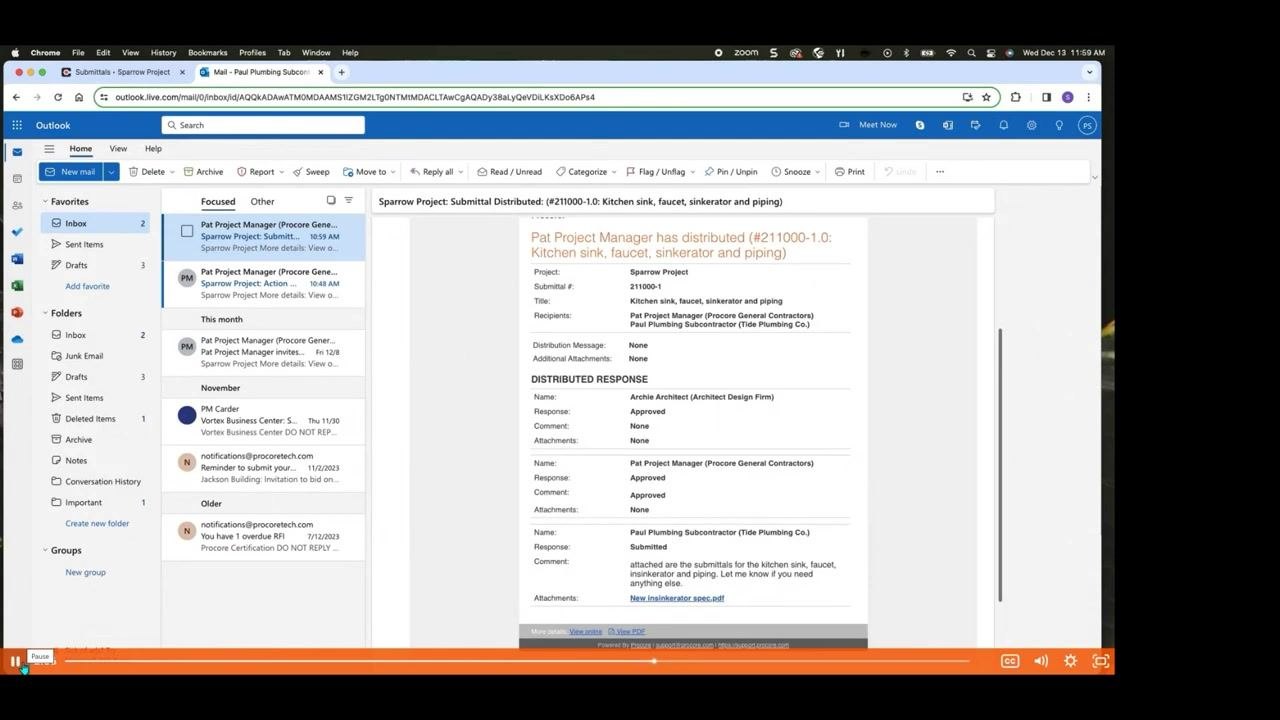
Task: Open PowerPoint from the left app rail
Action: tap(17, 312)
